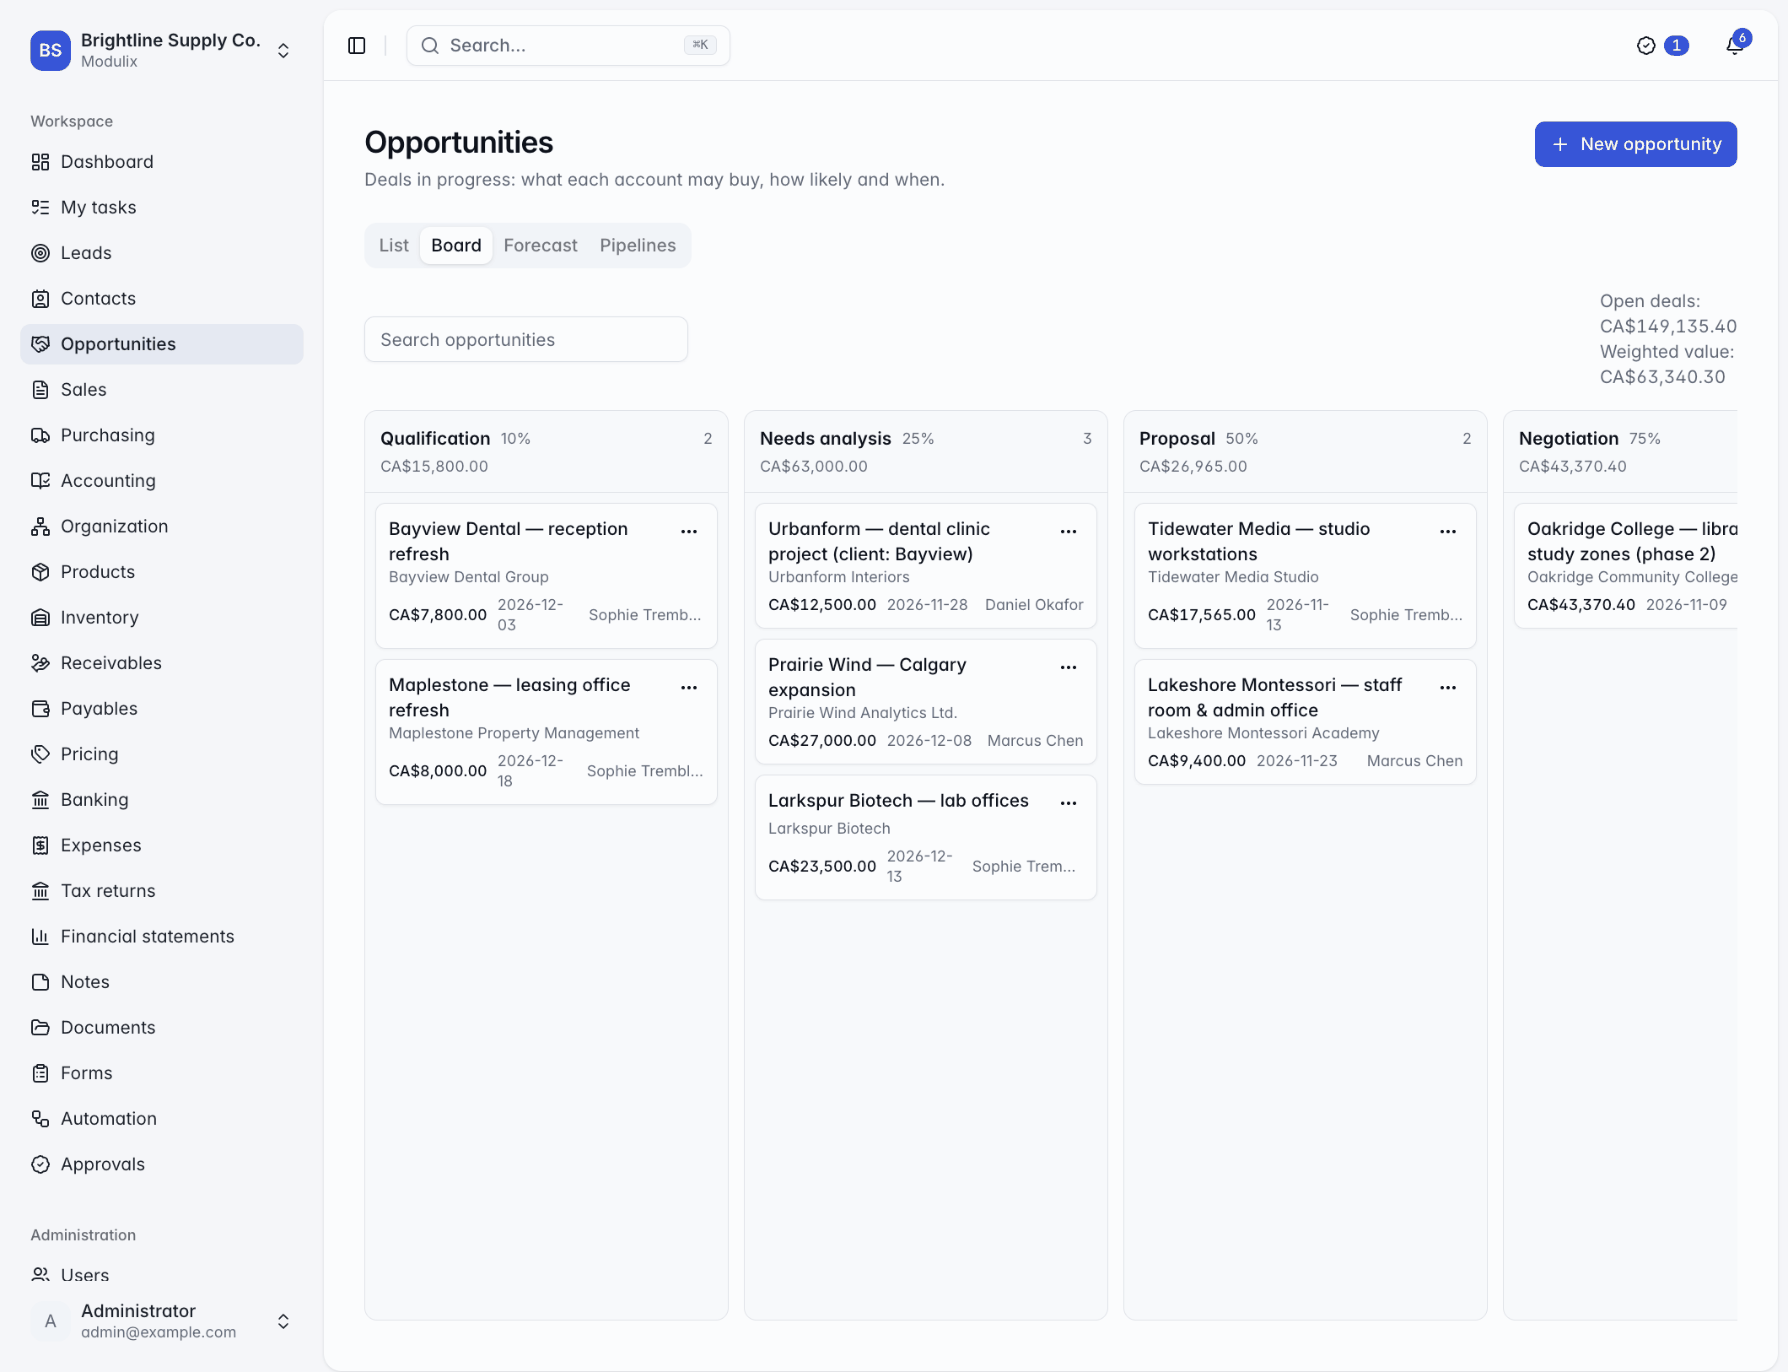Open menu for Maplestone leasing office card
The height and width of the screenshot is (1372, 1788).
(689, 687)
